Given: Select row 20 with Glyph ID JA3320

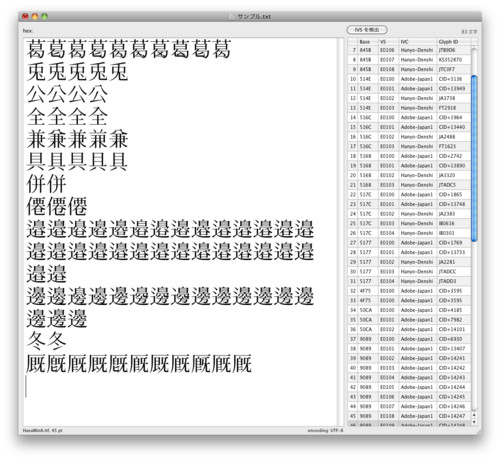Looking at the screenshot, I should (x=409, y=175).
